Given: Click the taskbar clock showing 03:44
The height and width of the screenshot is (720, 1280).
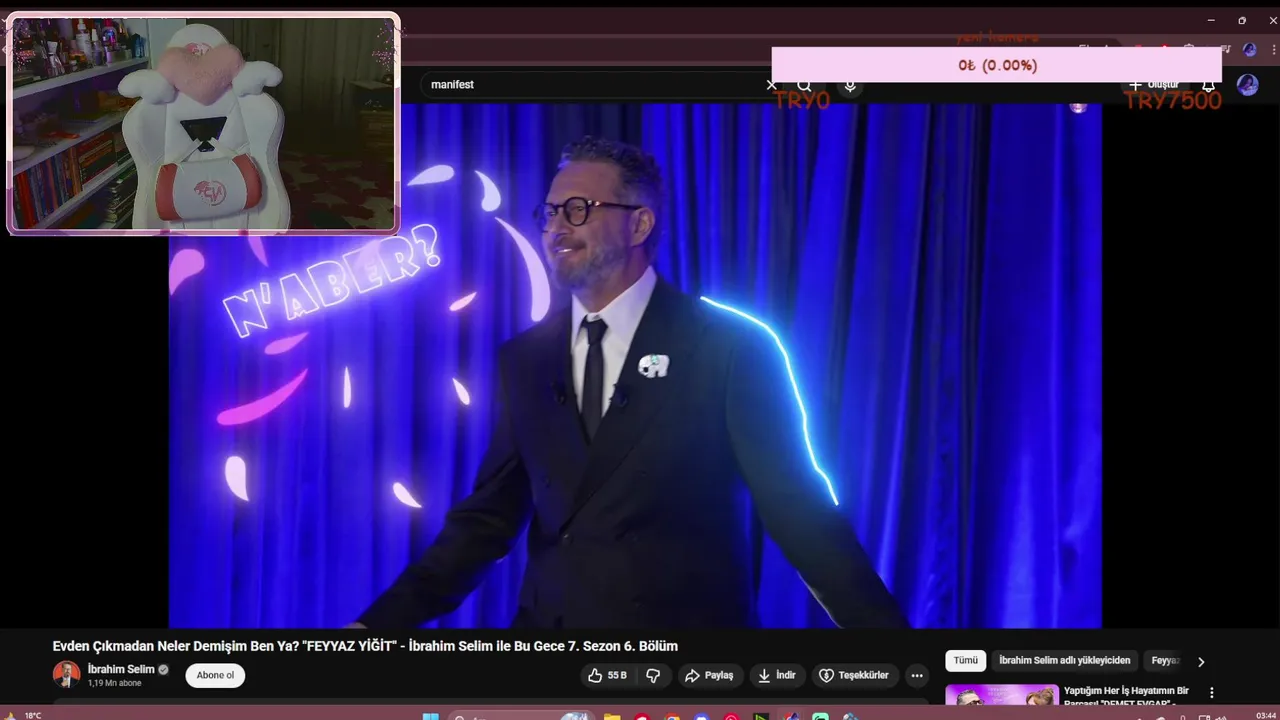Looking at the screenshot, I should 1265,715.
